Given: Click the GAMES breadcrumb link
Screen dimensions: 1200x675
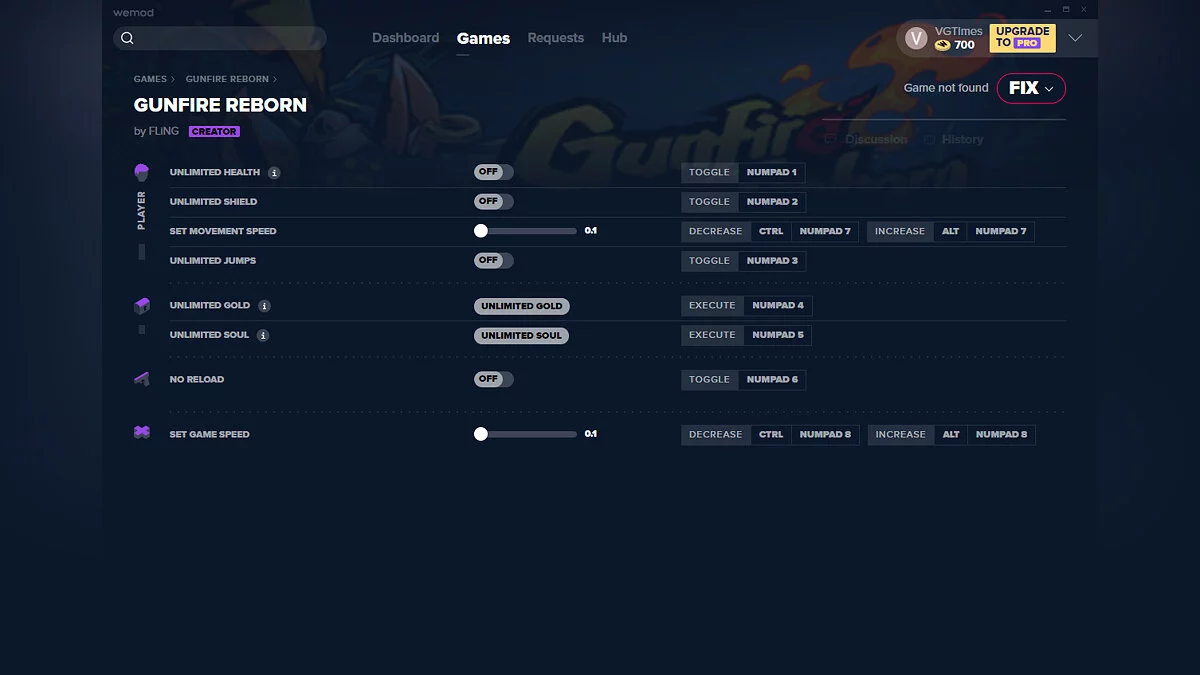Looking at the screenshot, I should [150, 79].
